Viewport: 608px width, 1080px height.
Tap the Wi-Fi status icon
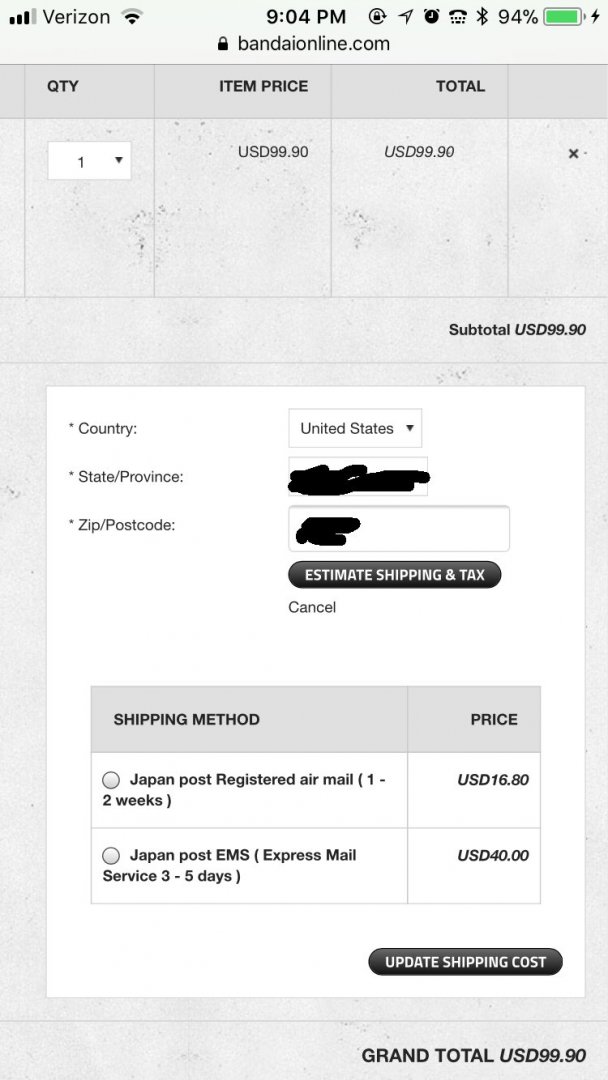click(132, 17)
